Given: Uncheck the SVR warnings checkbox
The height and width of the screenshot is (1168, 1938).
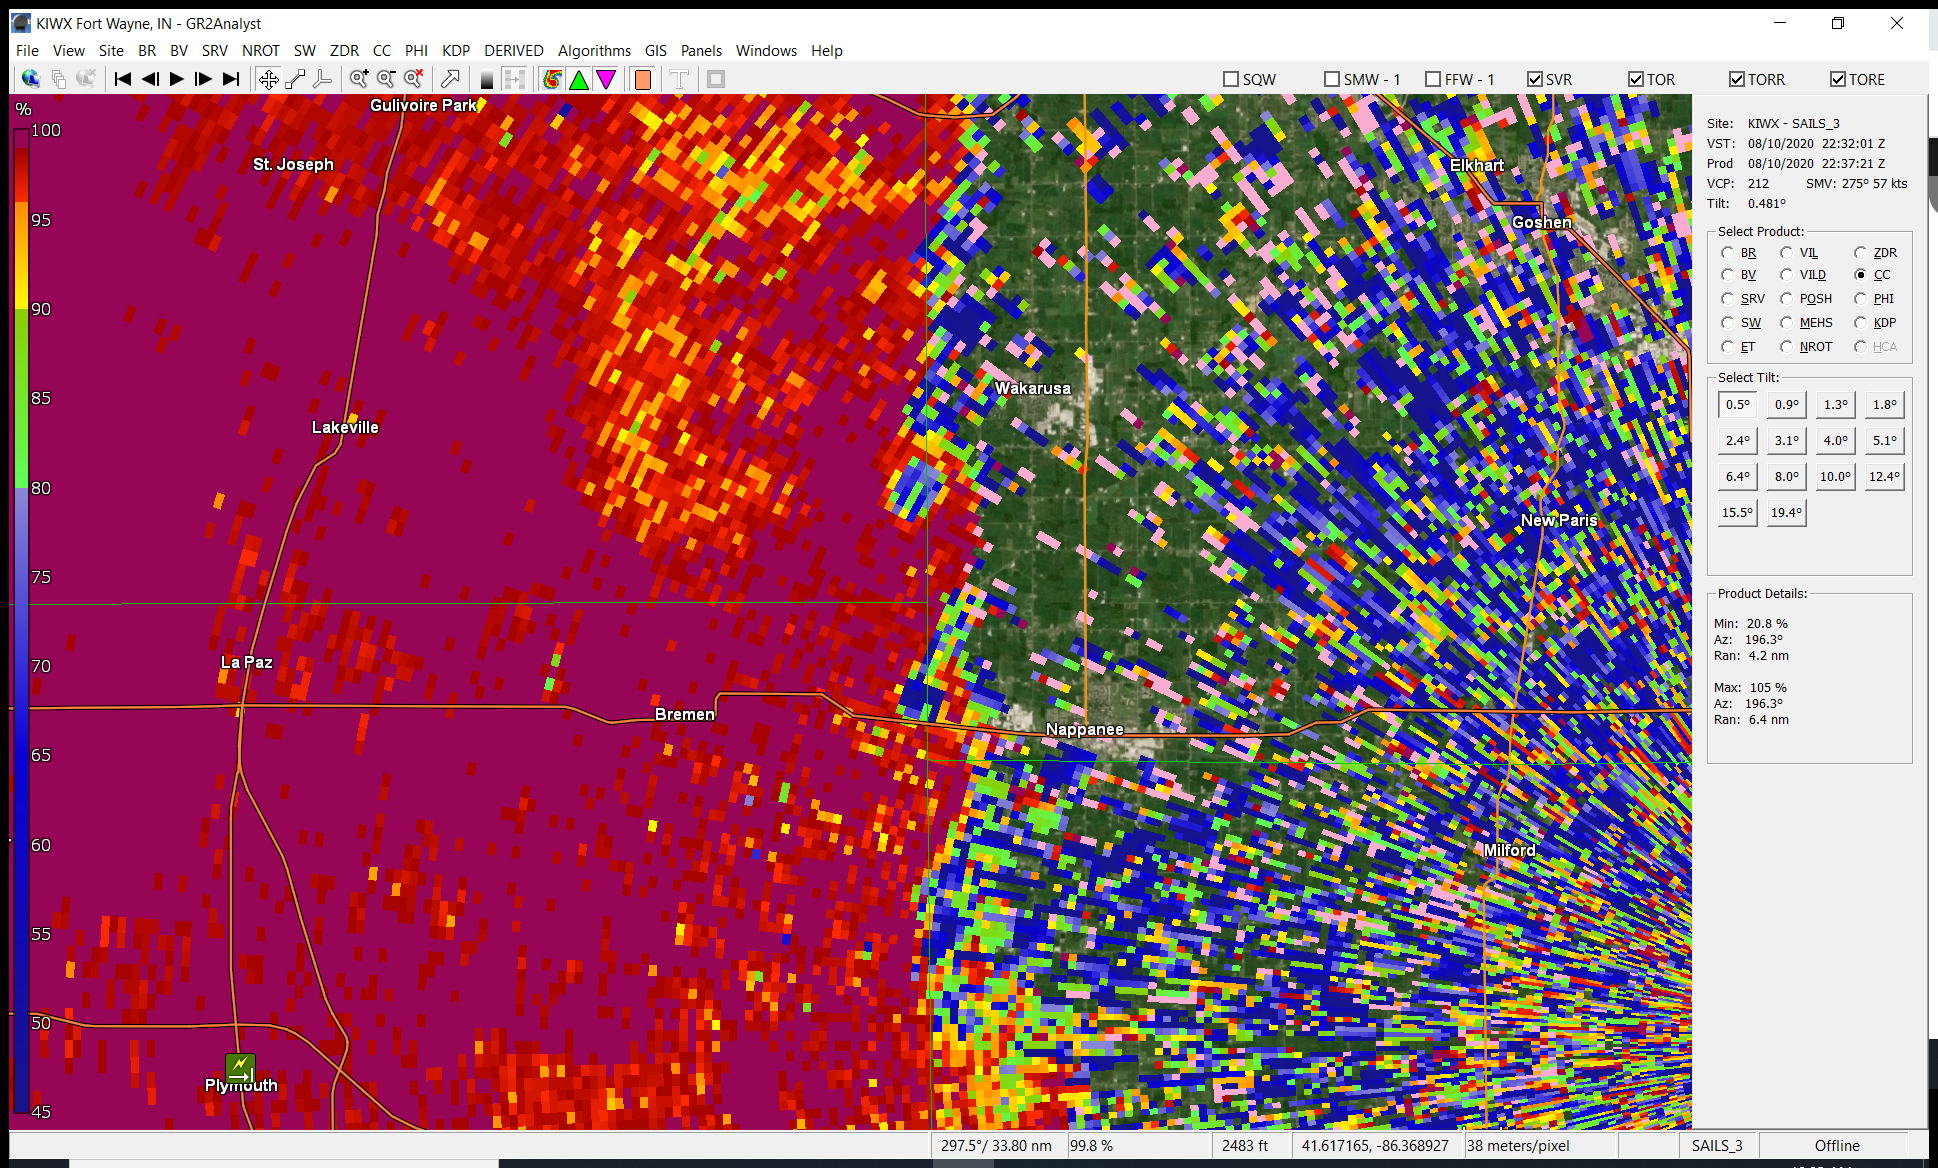Looking at the screenshot, I should pyautogui.click(x=1535, y=79).
